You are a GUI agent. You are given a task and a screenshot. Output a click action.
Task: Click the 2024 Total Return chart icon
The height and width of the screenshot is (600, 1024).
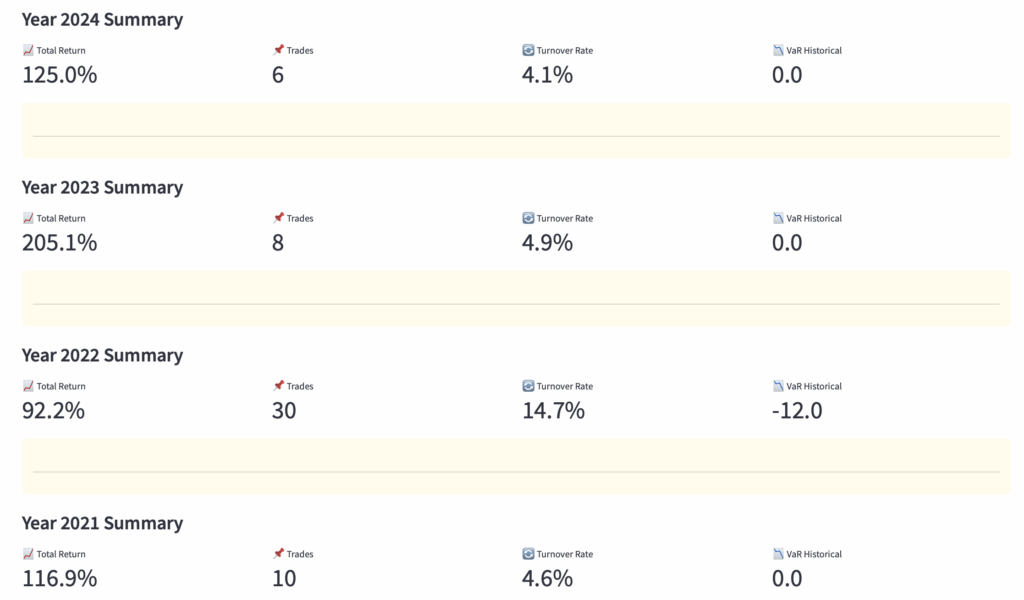(28, 50)
